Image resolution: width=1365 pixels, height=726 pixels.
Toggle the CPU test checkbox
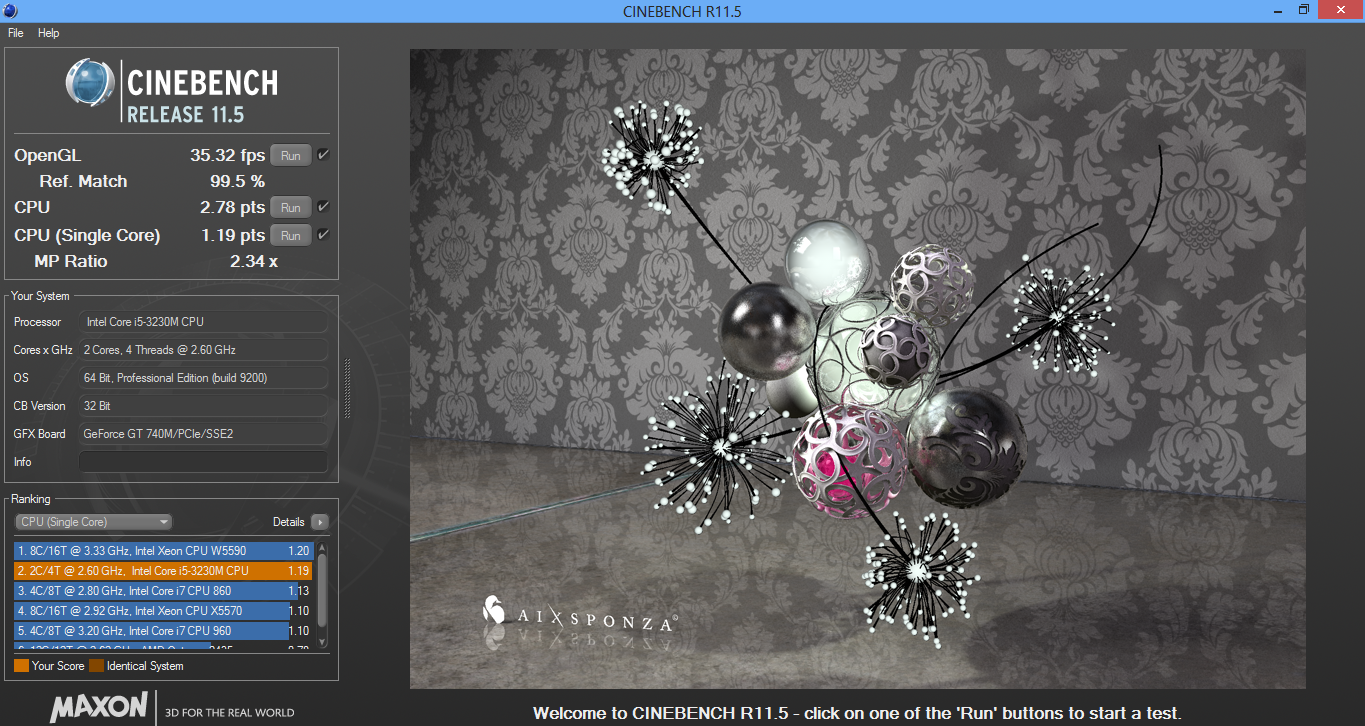pyautogui.click(x=323, y=207)
